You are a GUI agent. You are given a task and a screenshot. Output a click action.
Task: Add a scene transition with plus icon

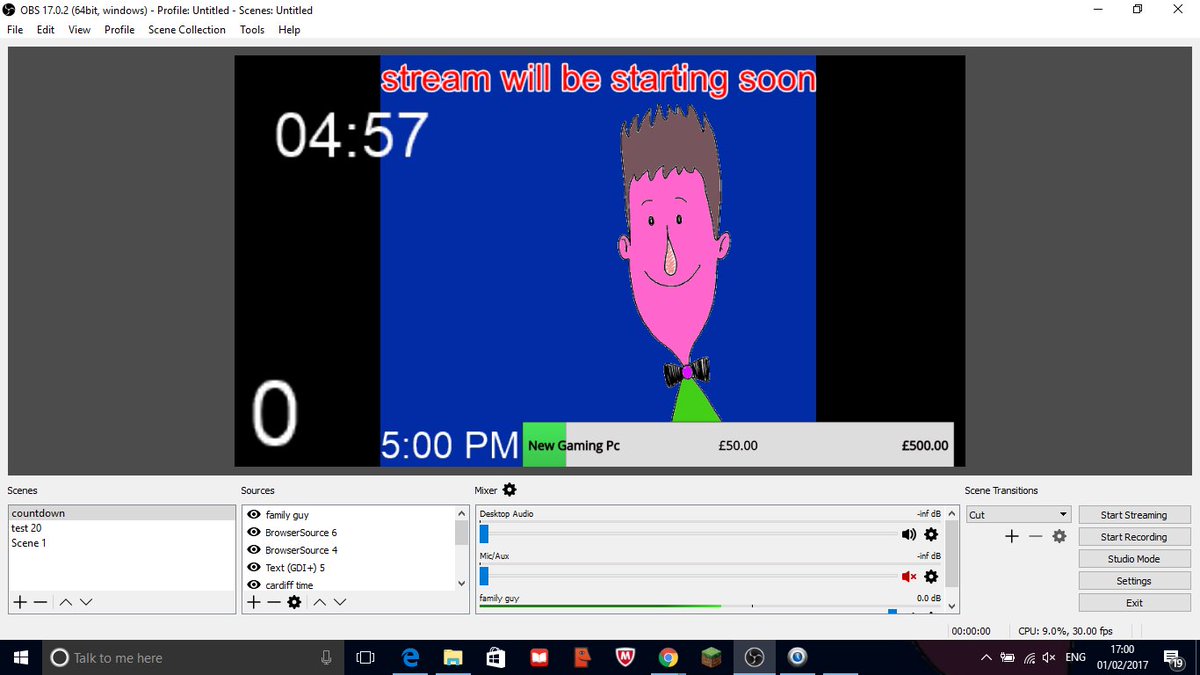1012,536
